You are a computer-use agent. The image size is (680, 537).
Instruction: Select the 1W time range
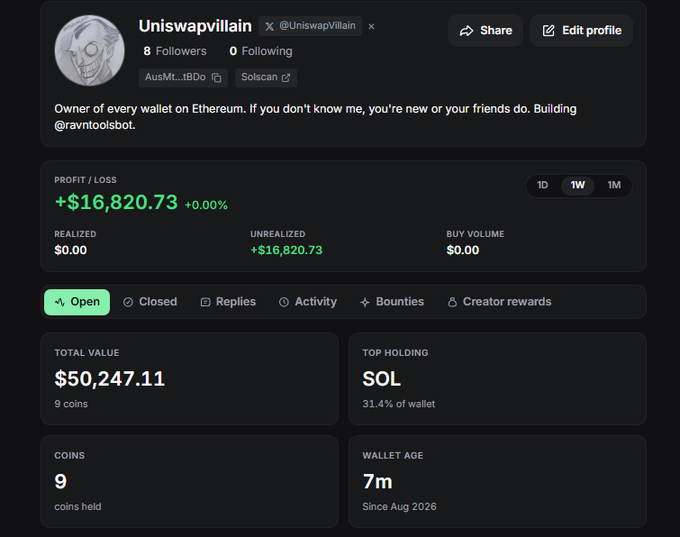(578, 185)
